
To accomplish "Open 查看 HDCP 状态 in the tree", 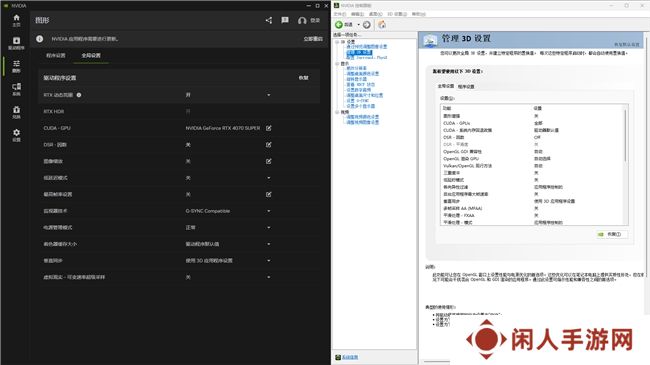I will click(361, 84).
